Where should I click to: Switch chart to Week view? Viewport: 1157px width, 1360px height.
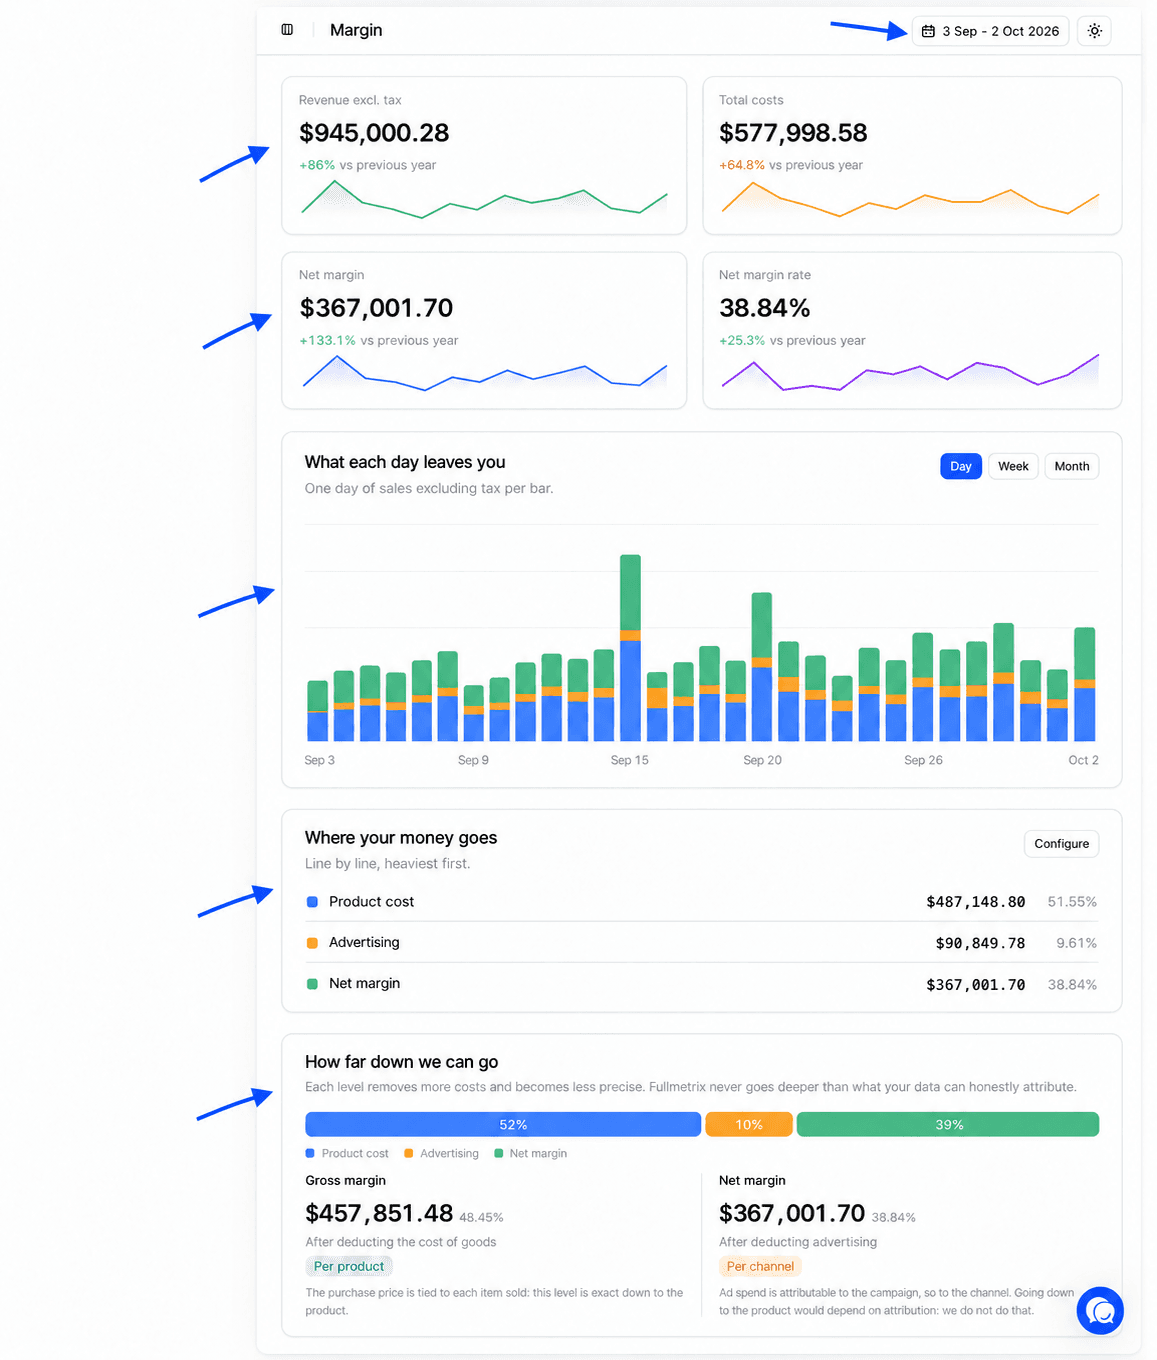1013,466
